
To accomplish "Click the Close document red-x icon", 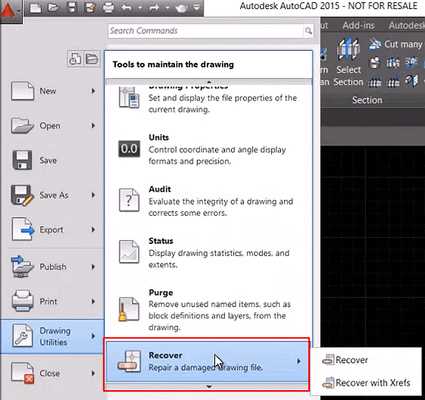I will tap(23, 373).
